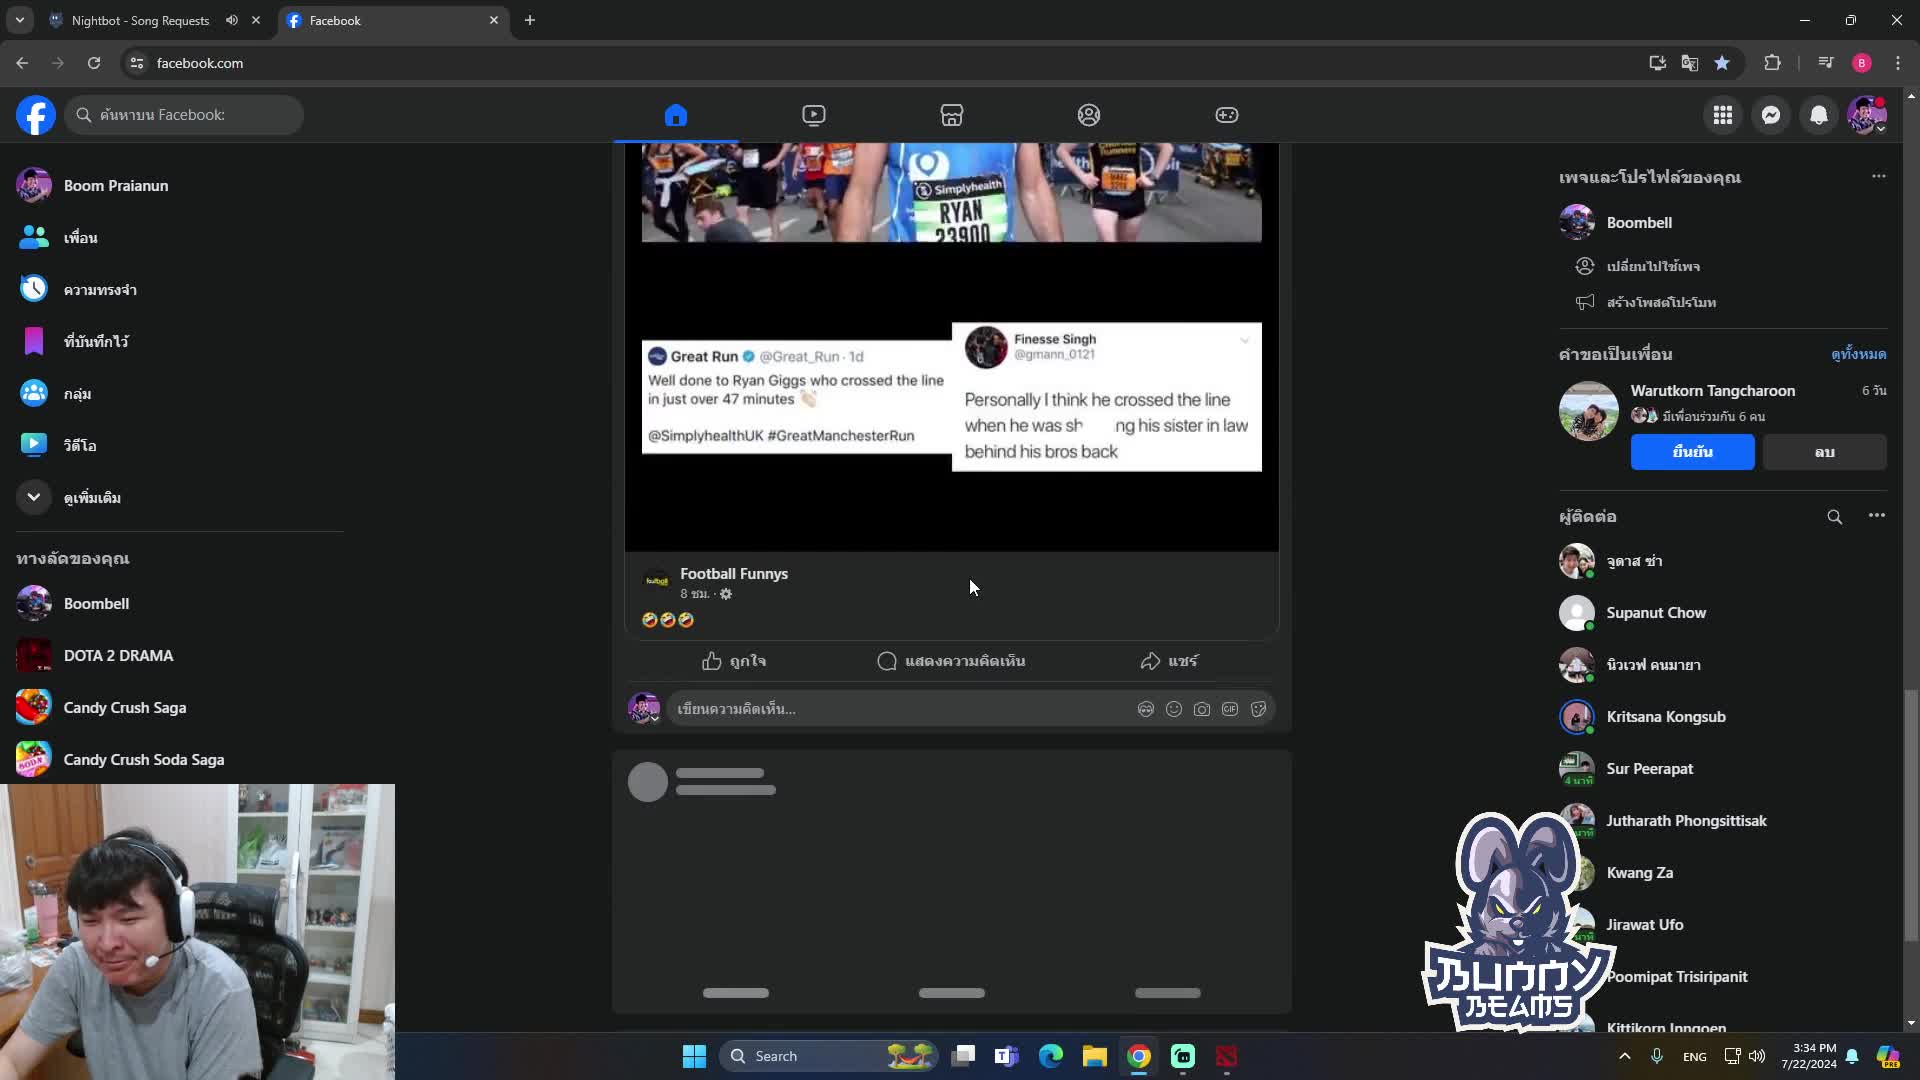Open Saved items in left sidebar

(x=180, y=342)
